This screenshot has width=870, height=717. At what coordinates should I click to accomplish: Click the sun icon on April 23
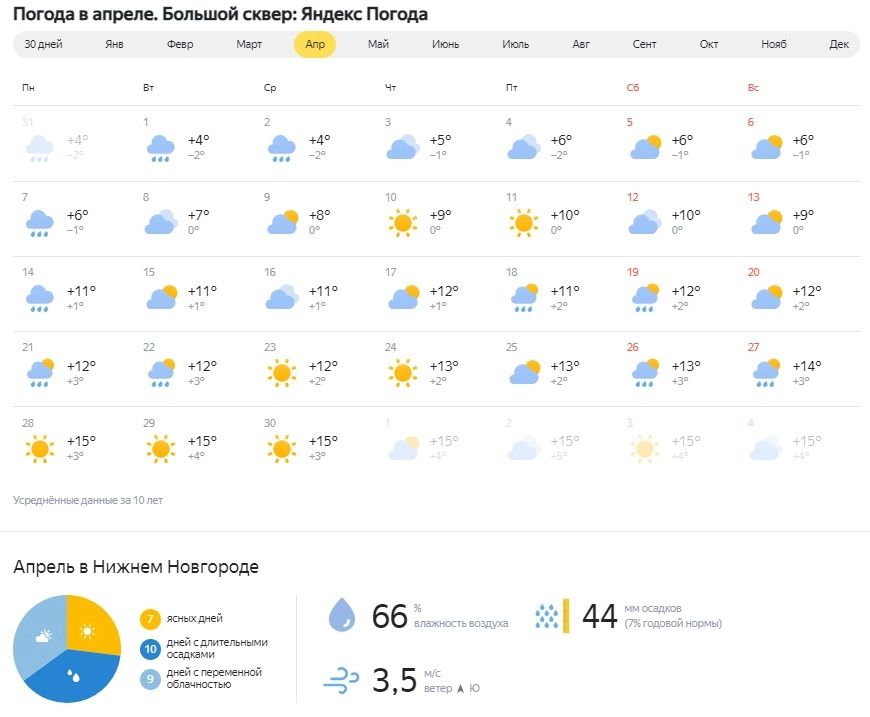[282, 373]
